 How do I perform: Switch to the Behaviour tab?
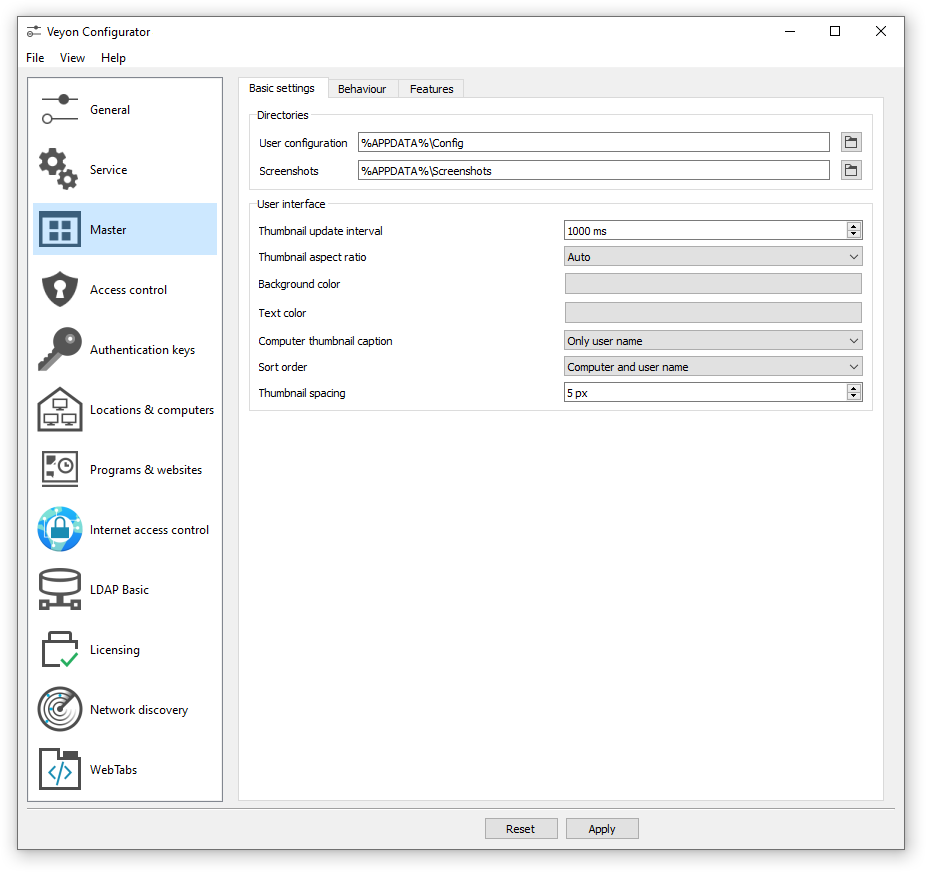(x=362, y=89)
